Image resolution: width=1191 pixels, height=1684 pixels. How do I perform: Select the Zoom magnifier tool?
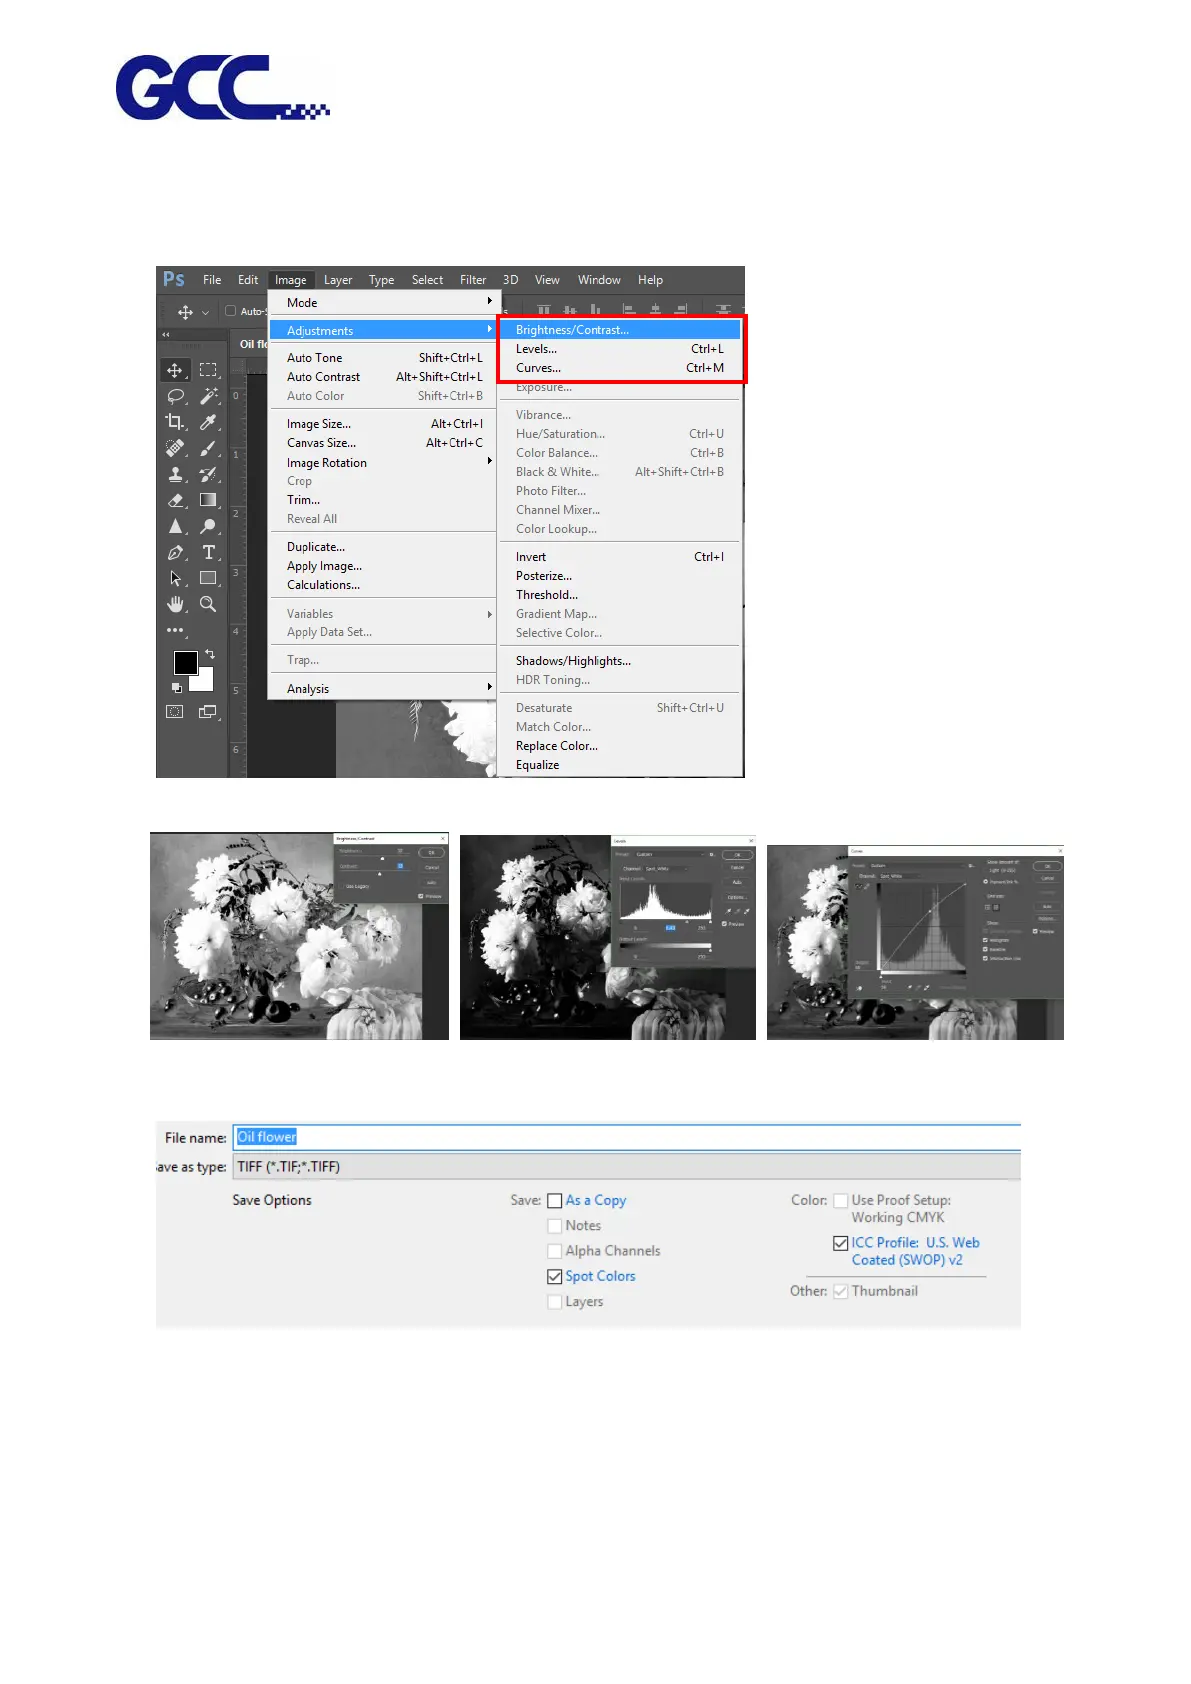(x=208, y=604)
